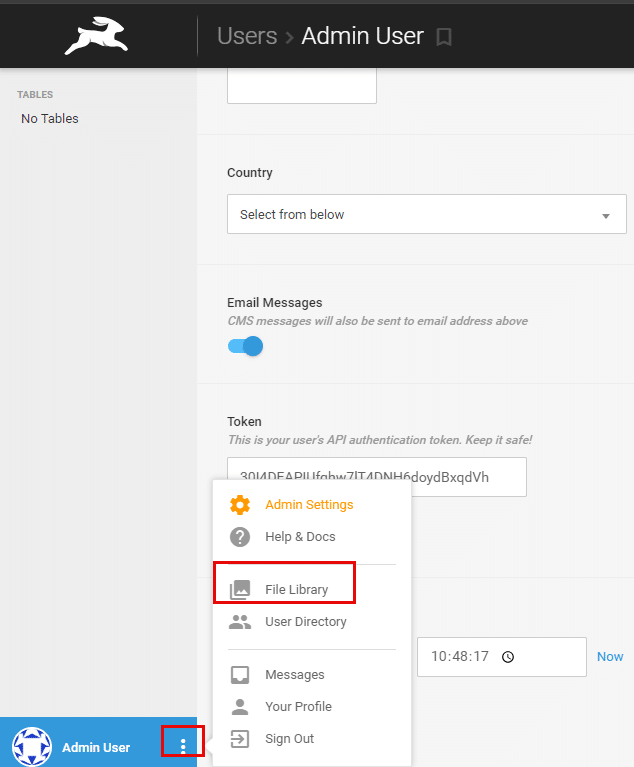Click the Admin User page title
The width and height of the screenshot is (634, 767).
click(x=362, y=36)
